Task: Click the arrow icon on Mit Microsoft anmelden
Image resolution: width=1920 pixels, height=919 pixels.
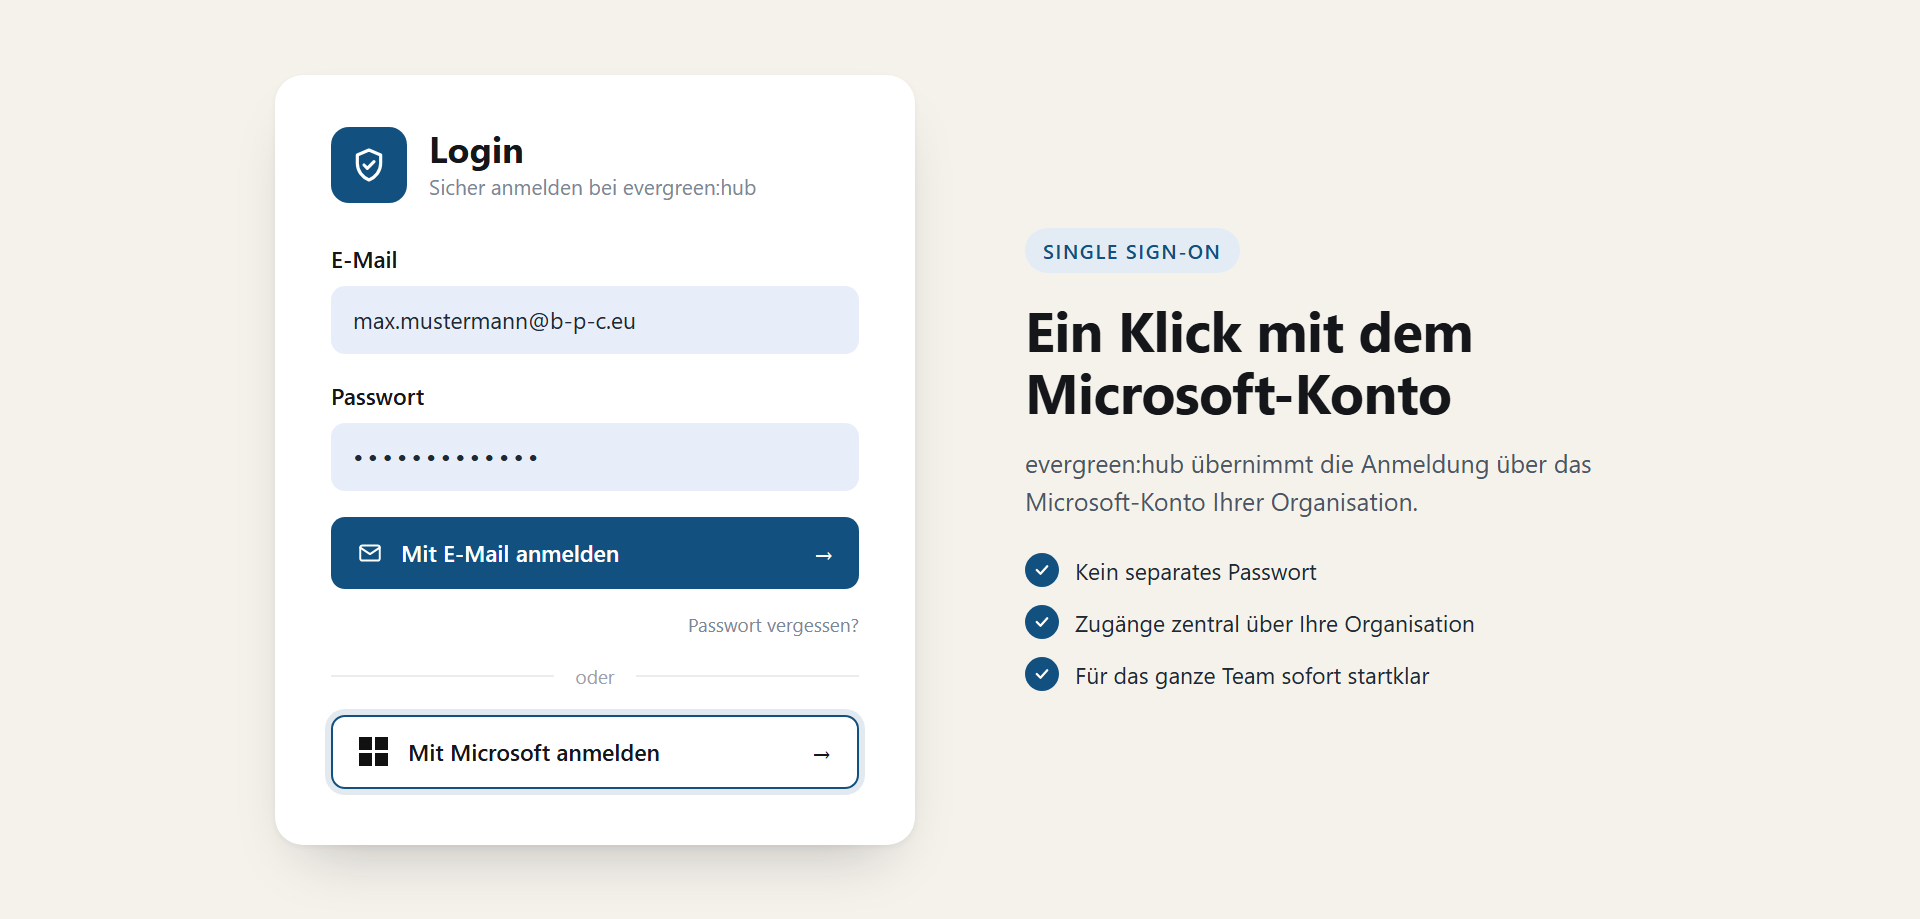Action: click(822, 754)
